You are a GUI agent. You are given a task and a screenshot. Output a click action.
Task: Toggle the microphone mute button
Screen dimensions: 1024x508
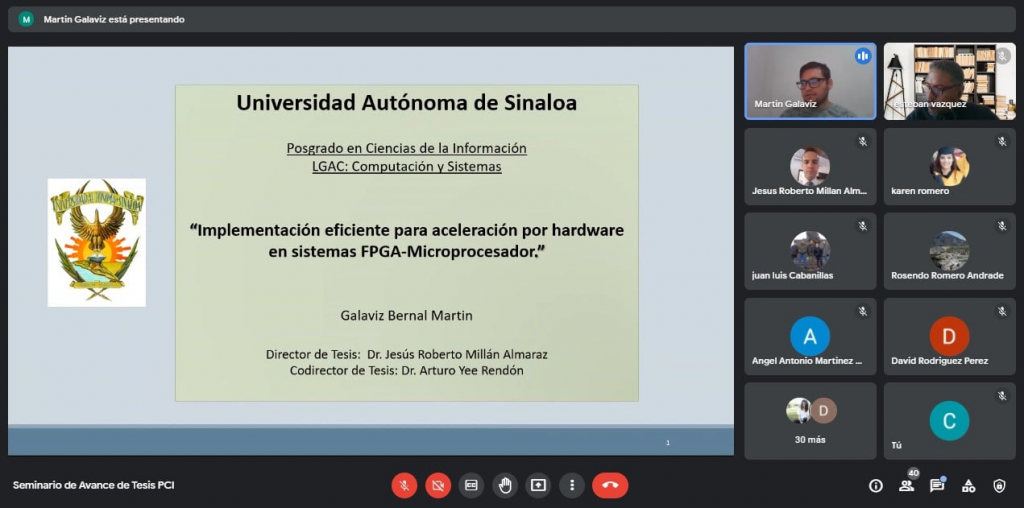pyautogui.click(x=404, y=485)
